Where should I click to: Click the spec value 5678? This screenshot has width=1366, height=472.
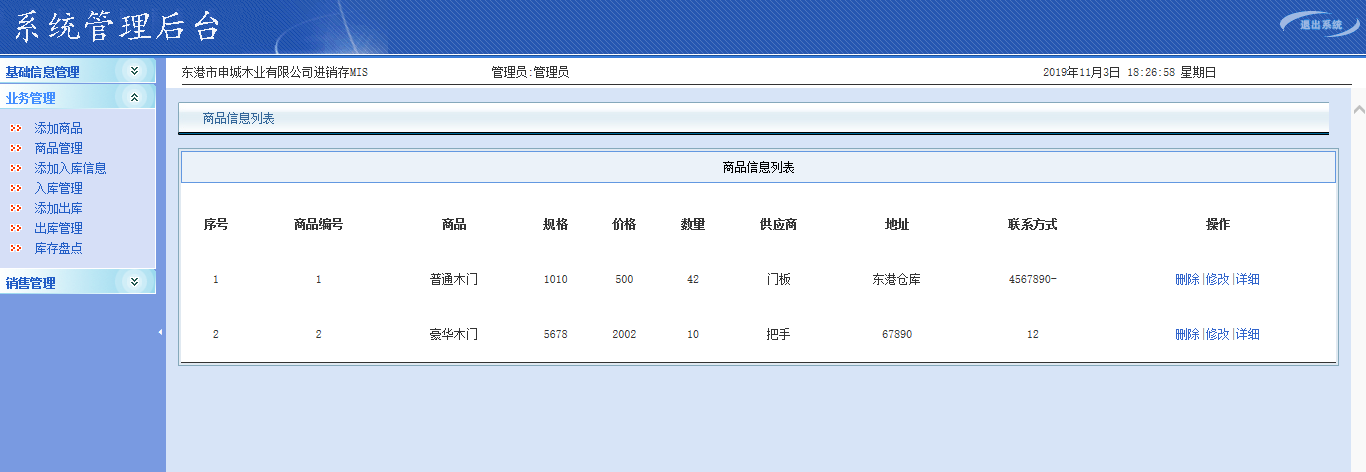click(555, 334)
